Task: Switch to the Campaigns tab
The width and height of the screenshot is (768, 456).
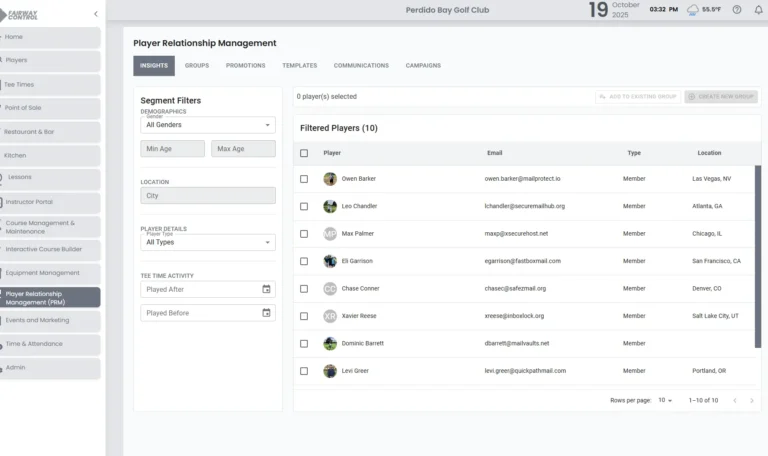Action: [423, 66]
